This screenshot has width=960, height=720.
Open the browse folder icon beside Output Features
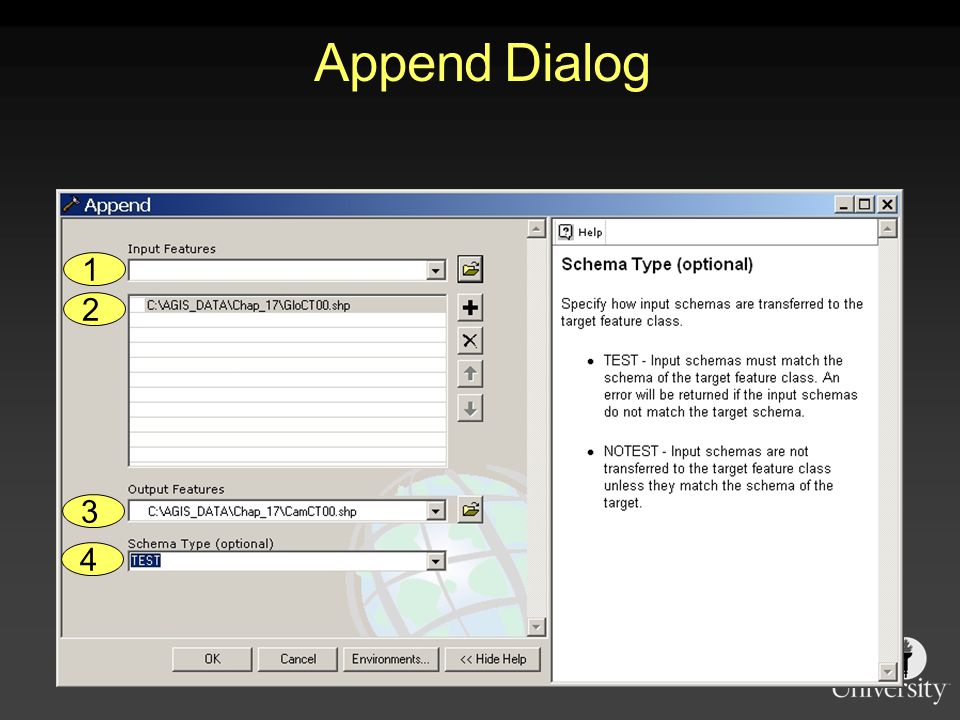pyautogui.click(x=470, y=509)
